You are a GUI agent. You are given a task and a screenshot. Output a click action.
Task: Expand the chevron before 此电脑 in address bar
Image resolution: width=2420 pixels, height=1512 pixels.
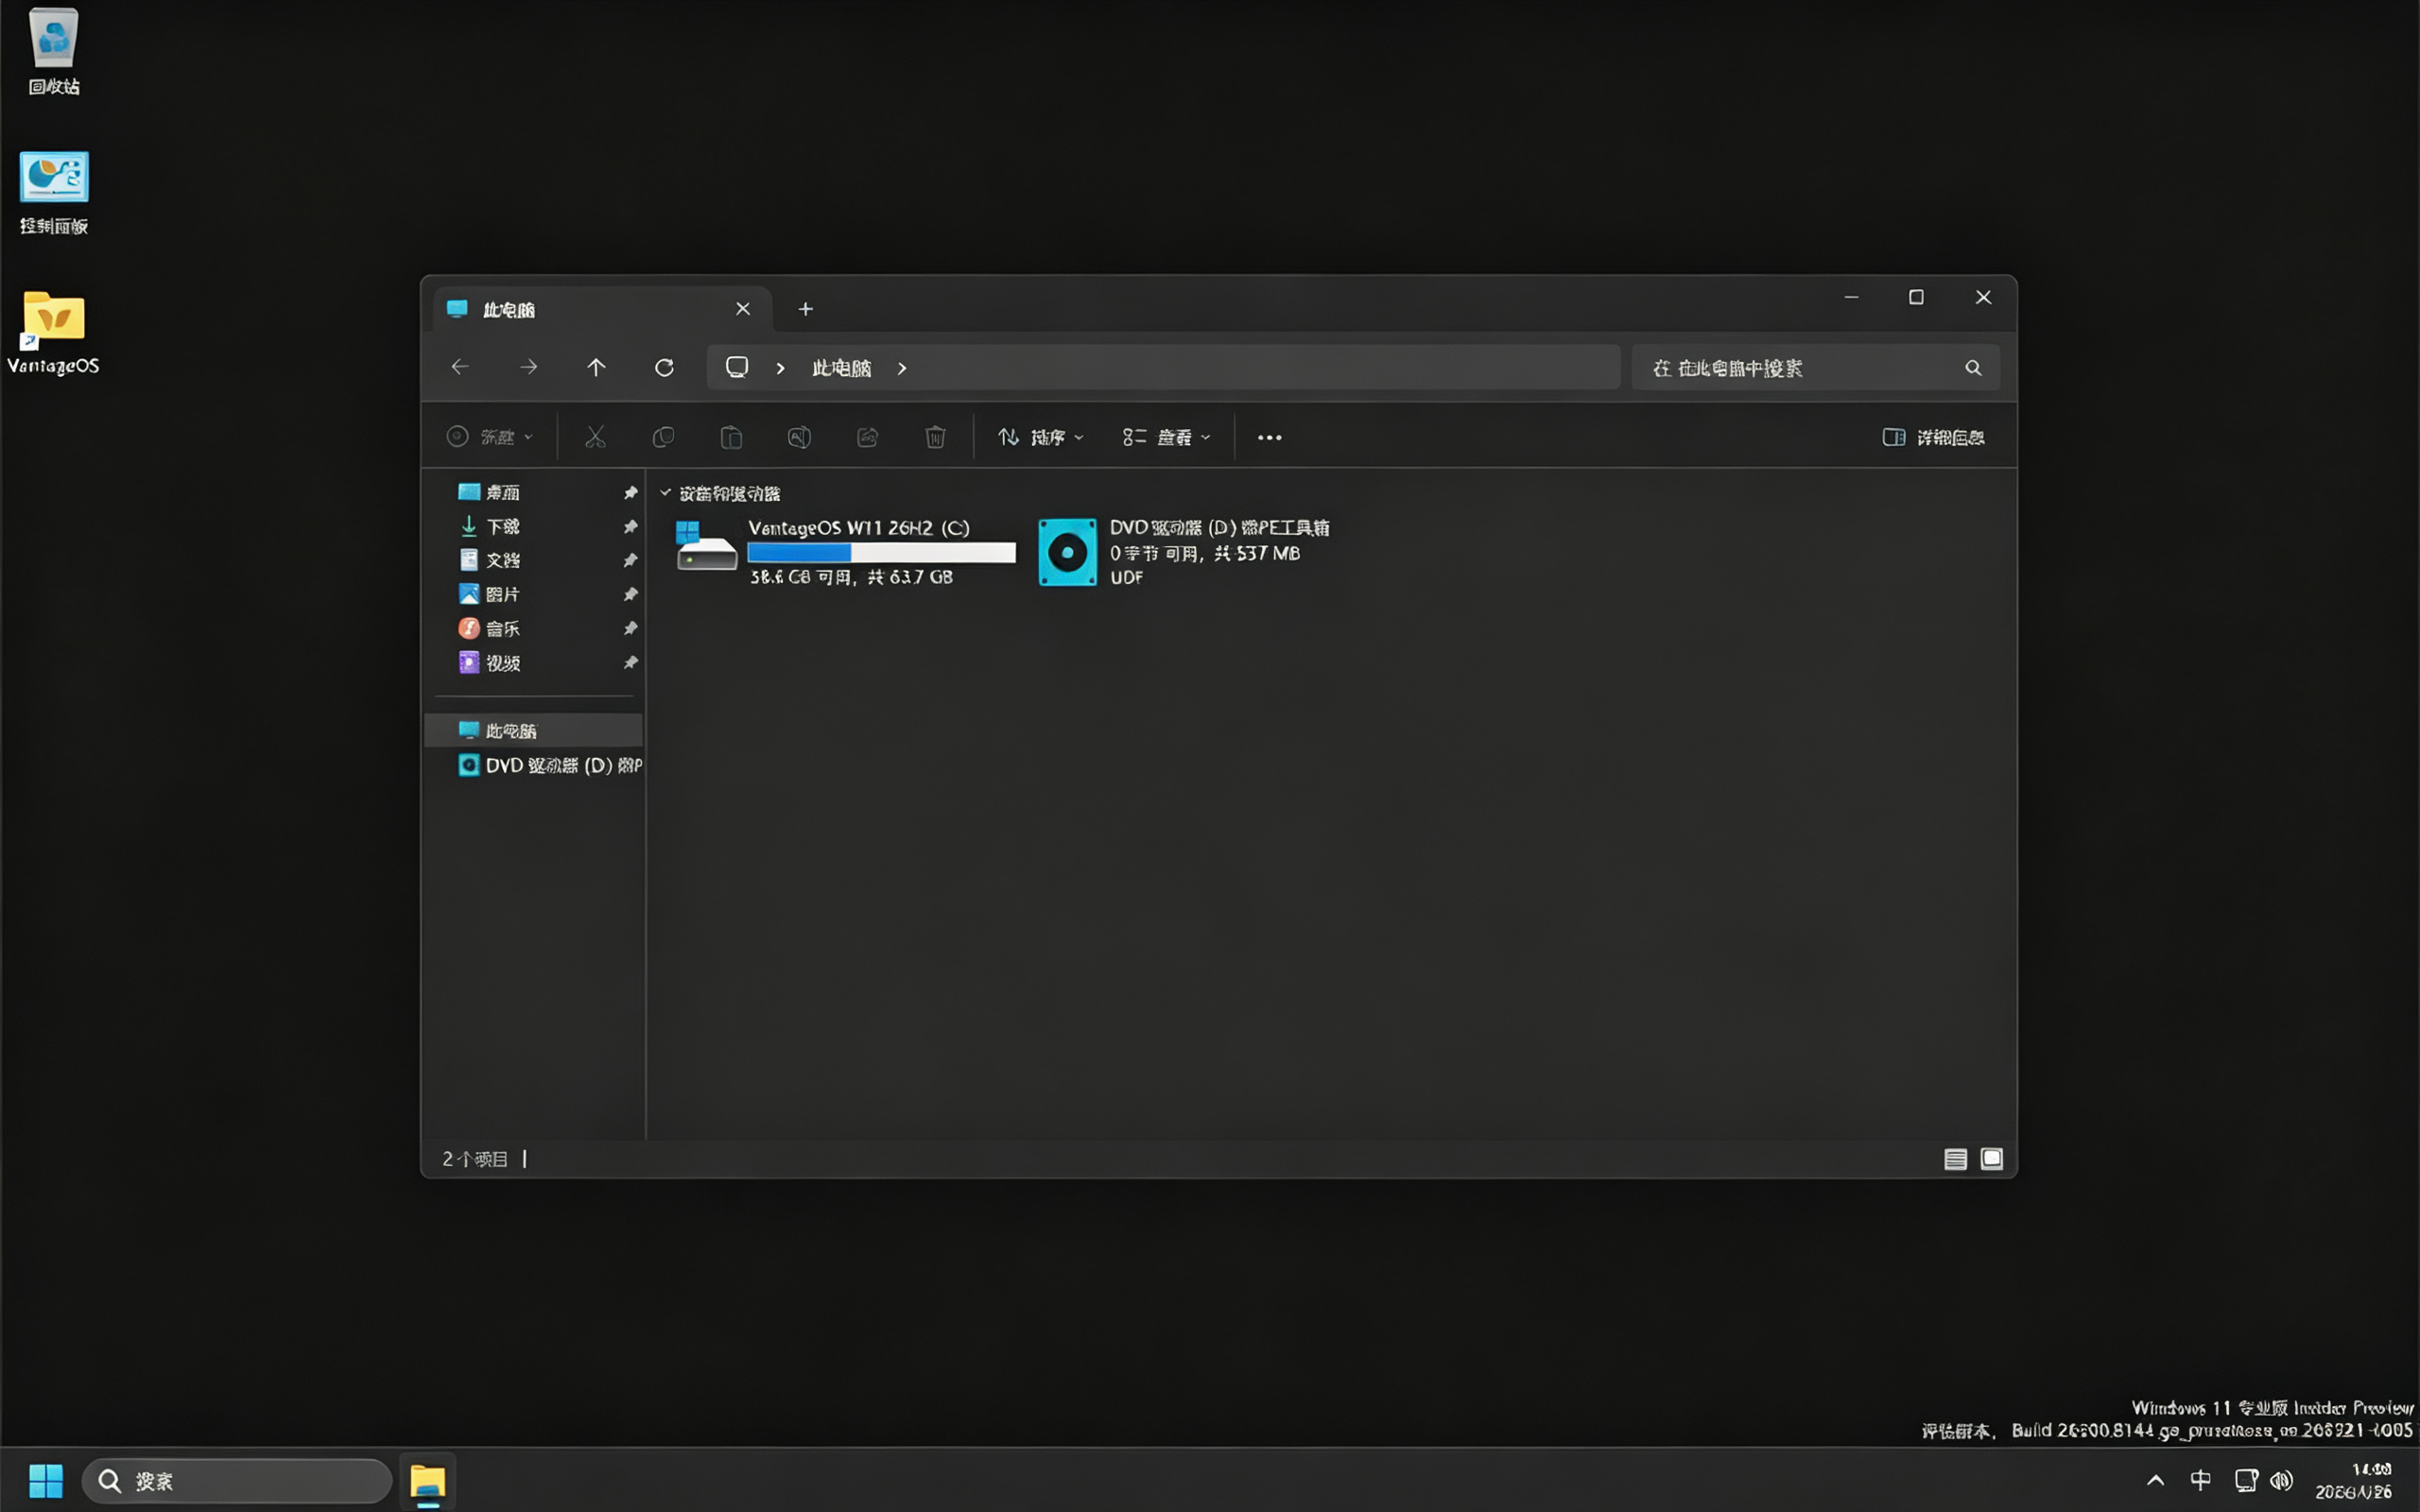(x=780, y=368)
